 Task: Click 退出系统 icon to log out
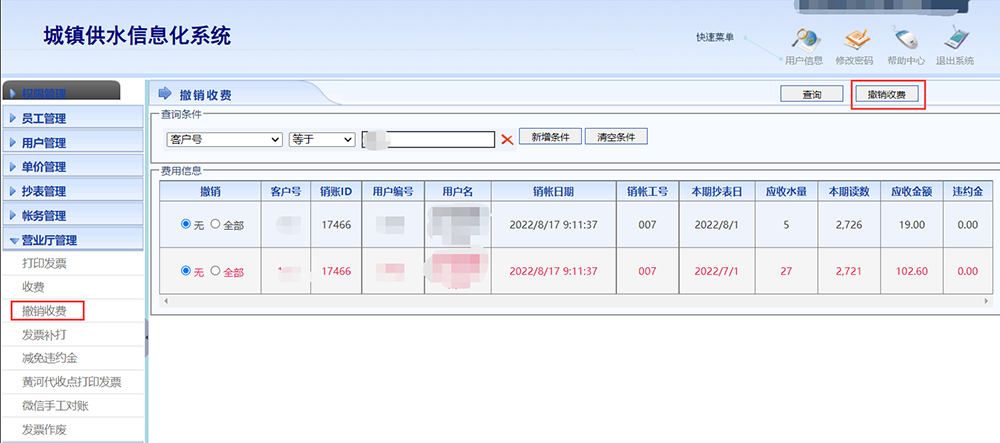point(956,40)
